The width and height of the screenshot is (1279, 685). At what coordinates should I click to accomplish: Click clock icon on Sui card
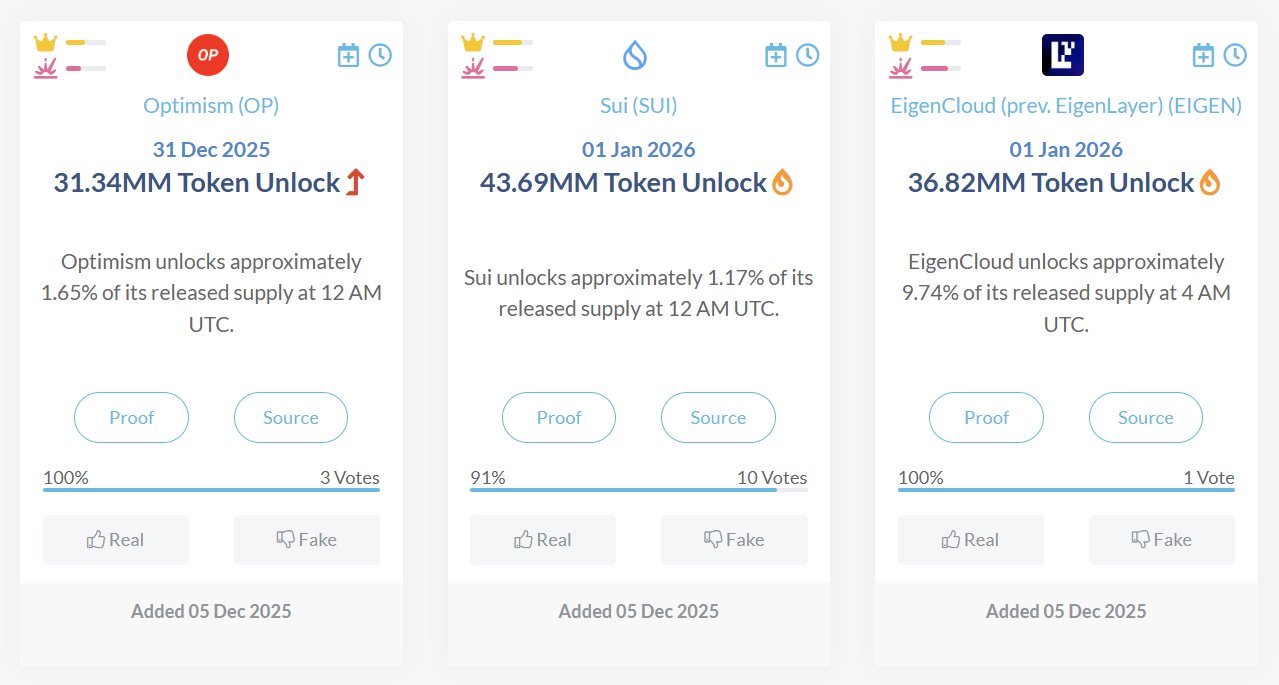coord(807,55)
